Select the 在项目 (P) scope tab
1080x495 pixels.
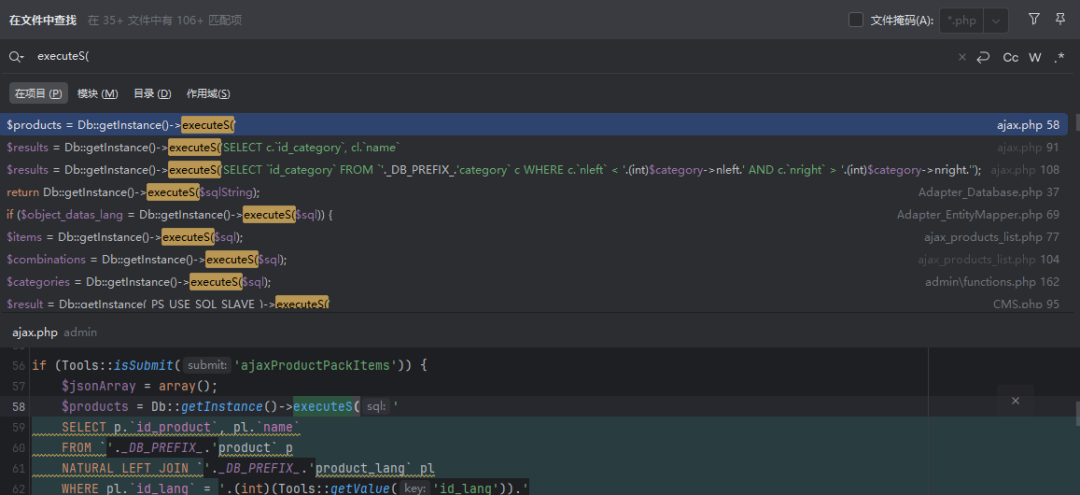click(39, 94)
